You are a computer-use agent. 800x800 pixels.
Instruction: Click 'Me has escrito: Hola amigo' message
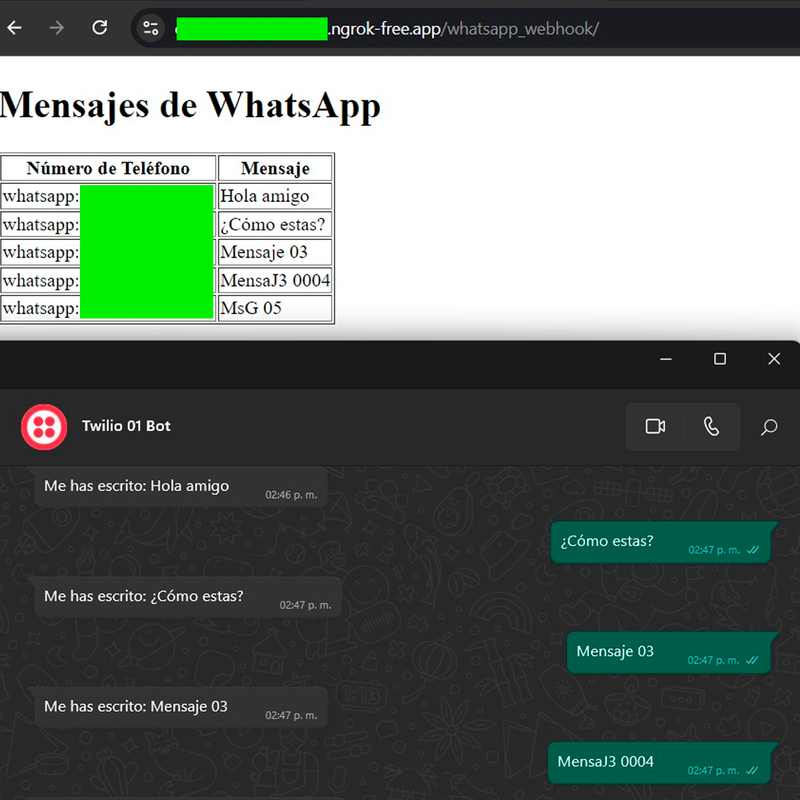[181, 487]
